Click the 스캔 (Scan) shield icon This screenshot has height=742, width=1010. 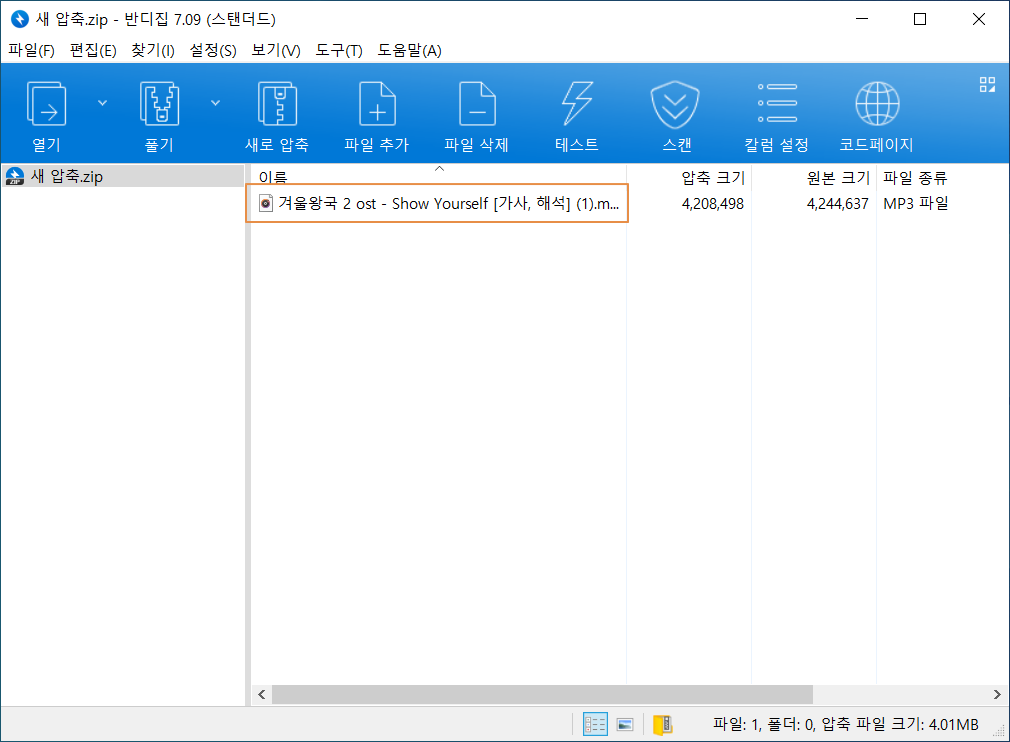click(675, 104)
